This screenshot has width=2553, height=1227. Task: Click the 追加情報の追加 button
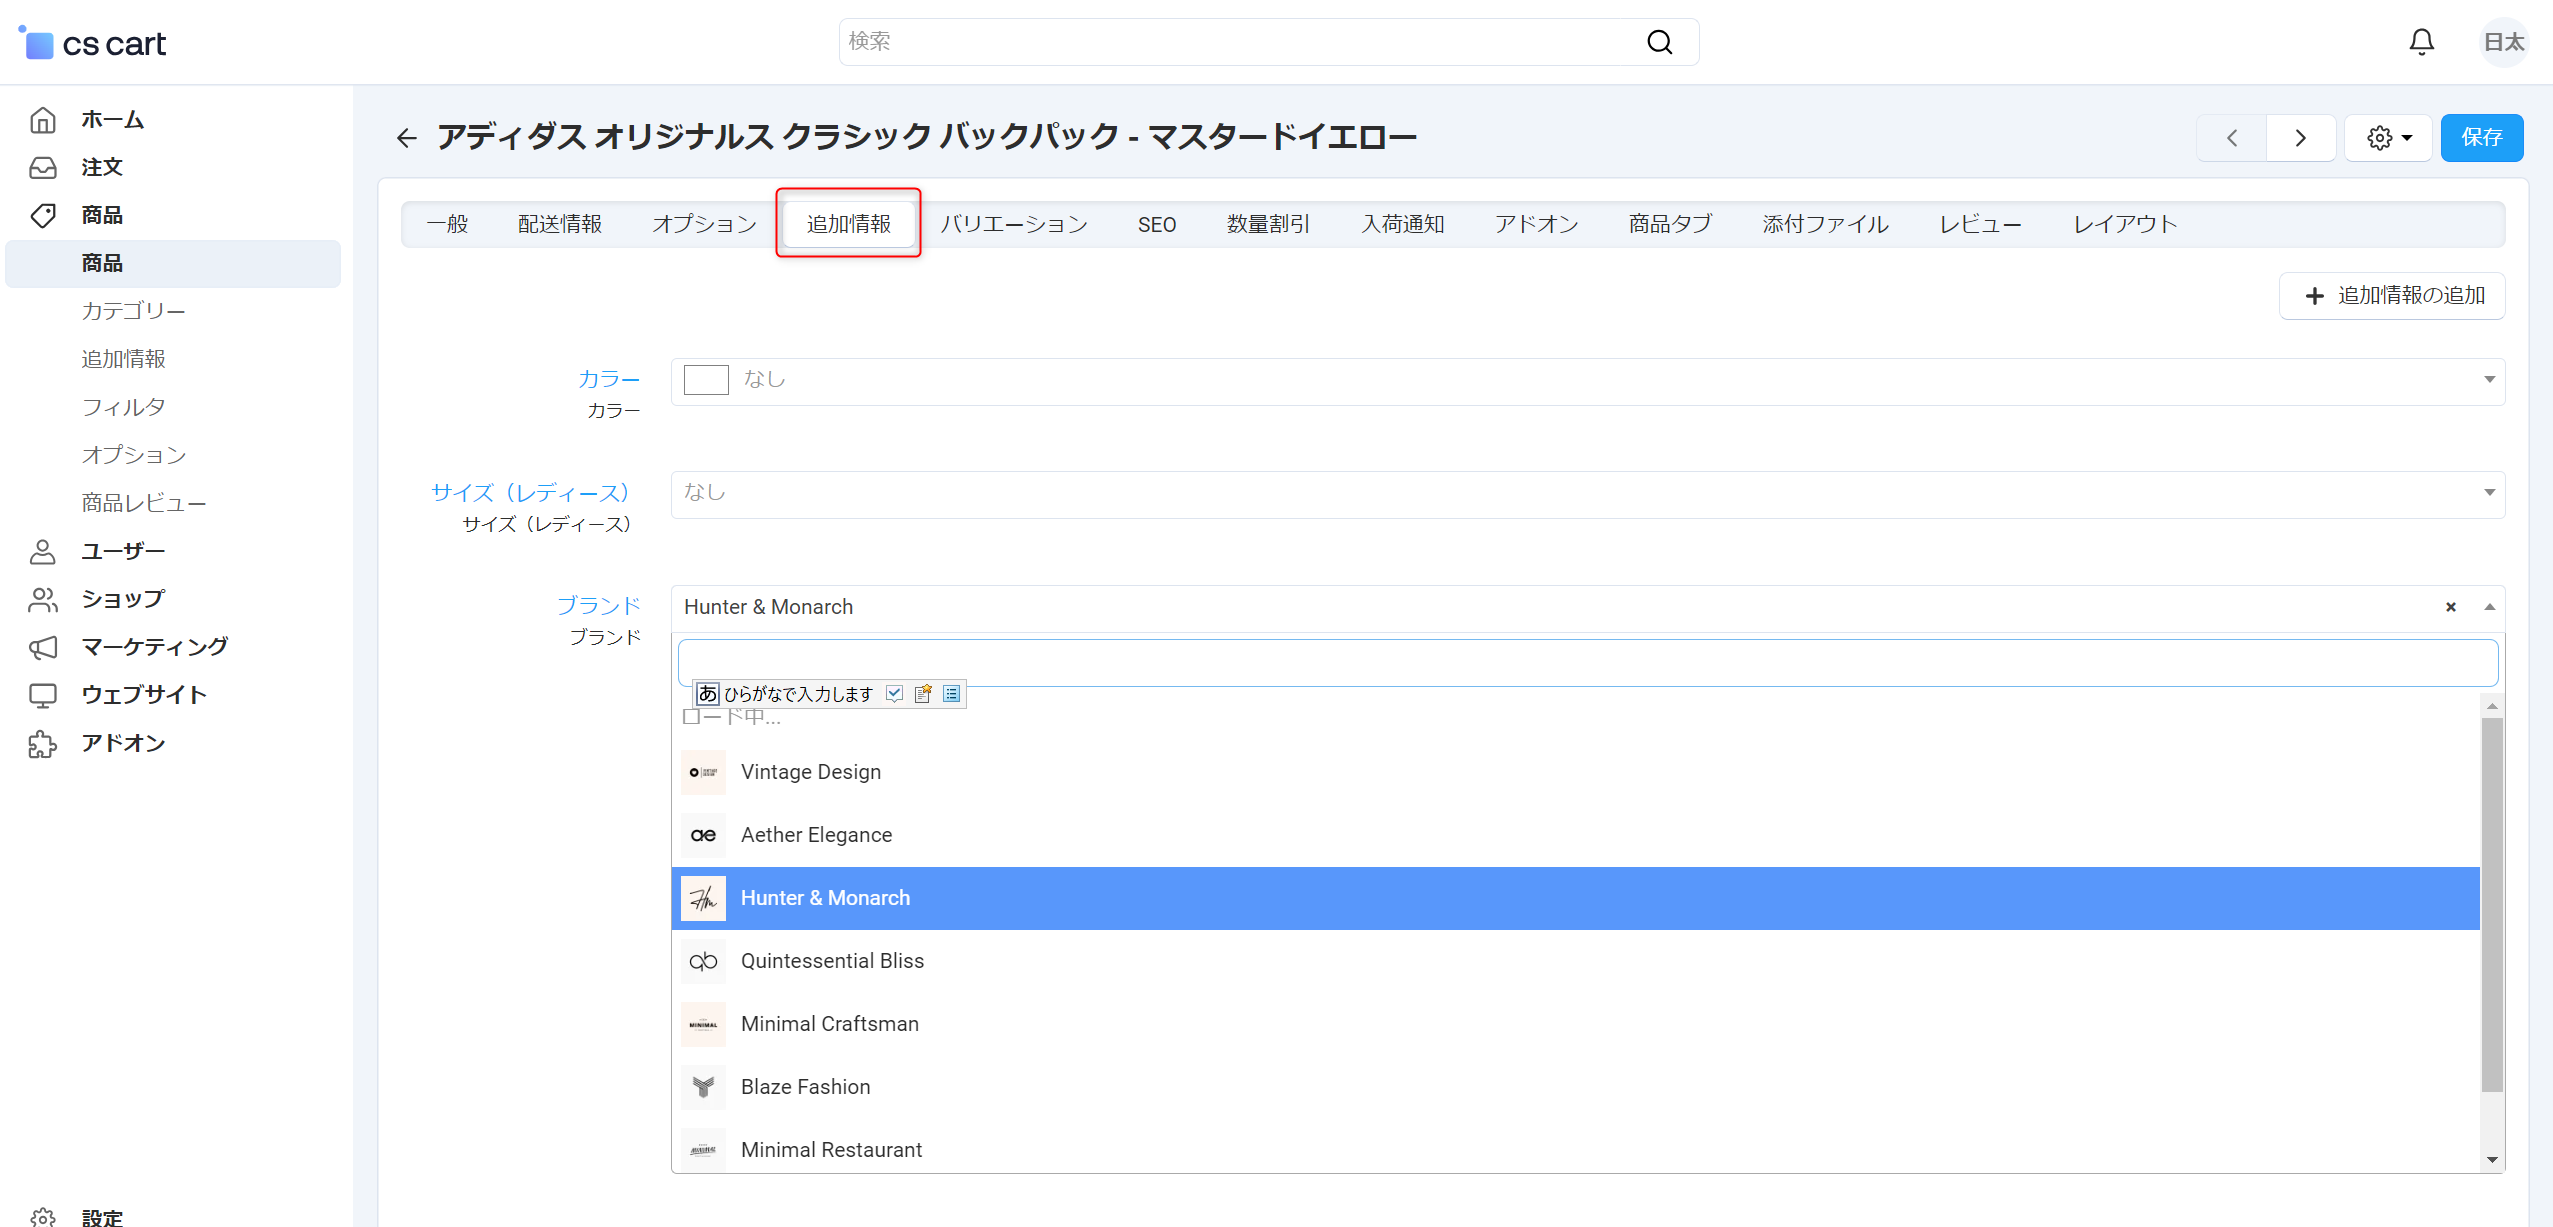(x=2392, y=296)
